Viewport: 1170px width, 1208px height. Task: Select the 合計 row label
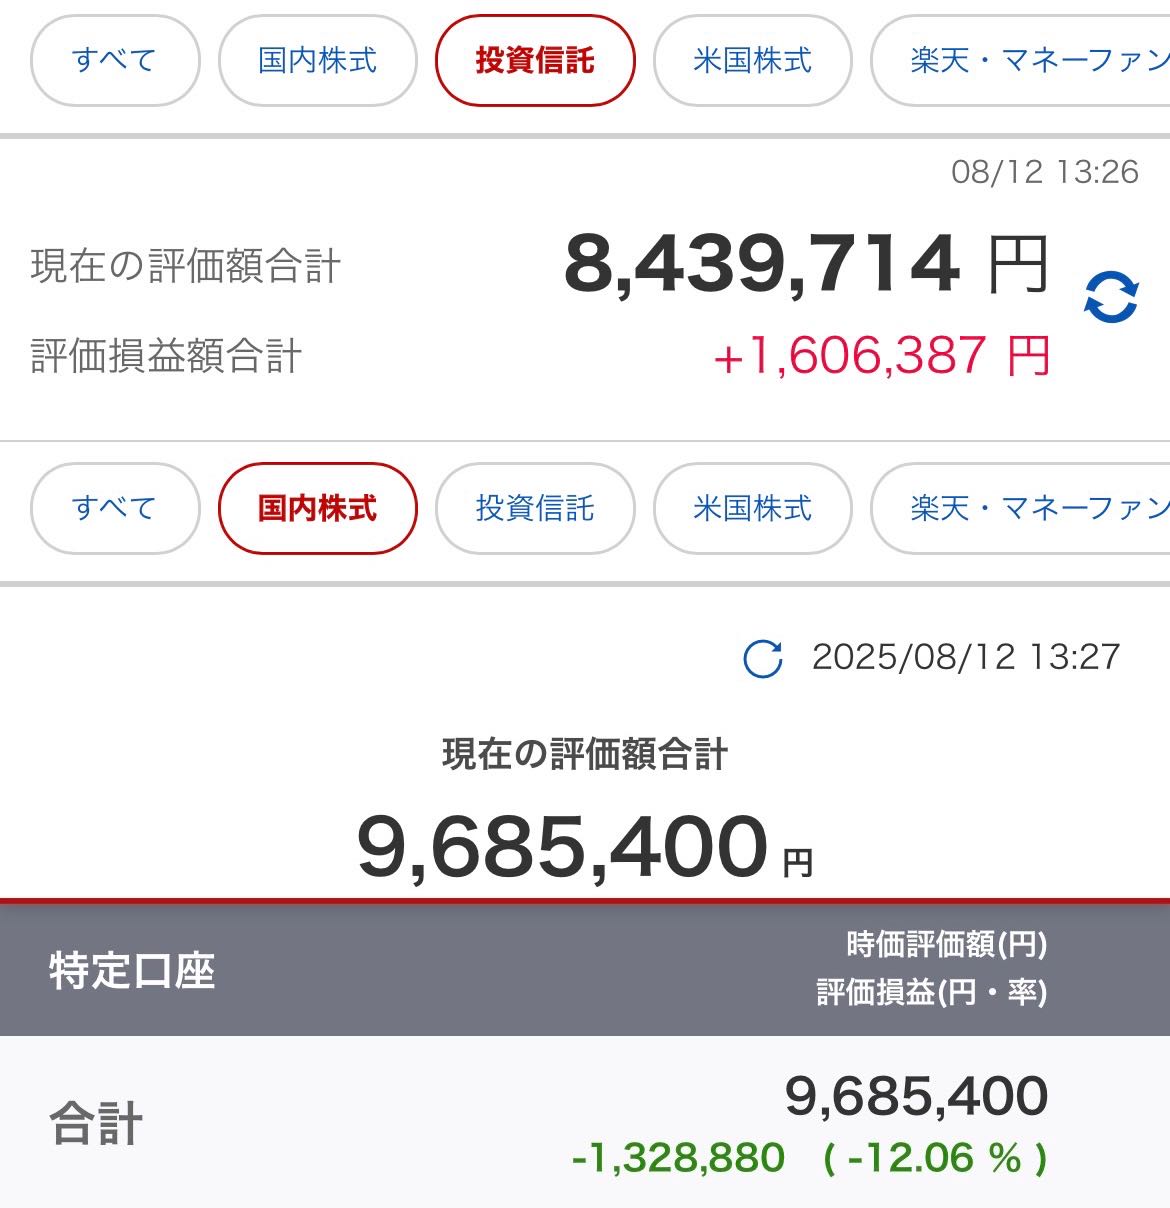pyautogui.click(x=96, y=1123)
